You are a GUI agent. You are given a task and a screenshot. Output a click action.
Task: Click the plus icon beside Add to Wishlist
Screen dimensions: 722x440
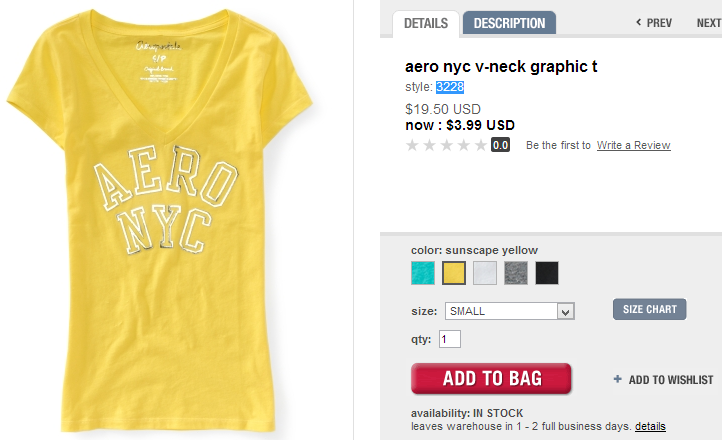(618, 380)
